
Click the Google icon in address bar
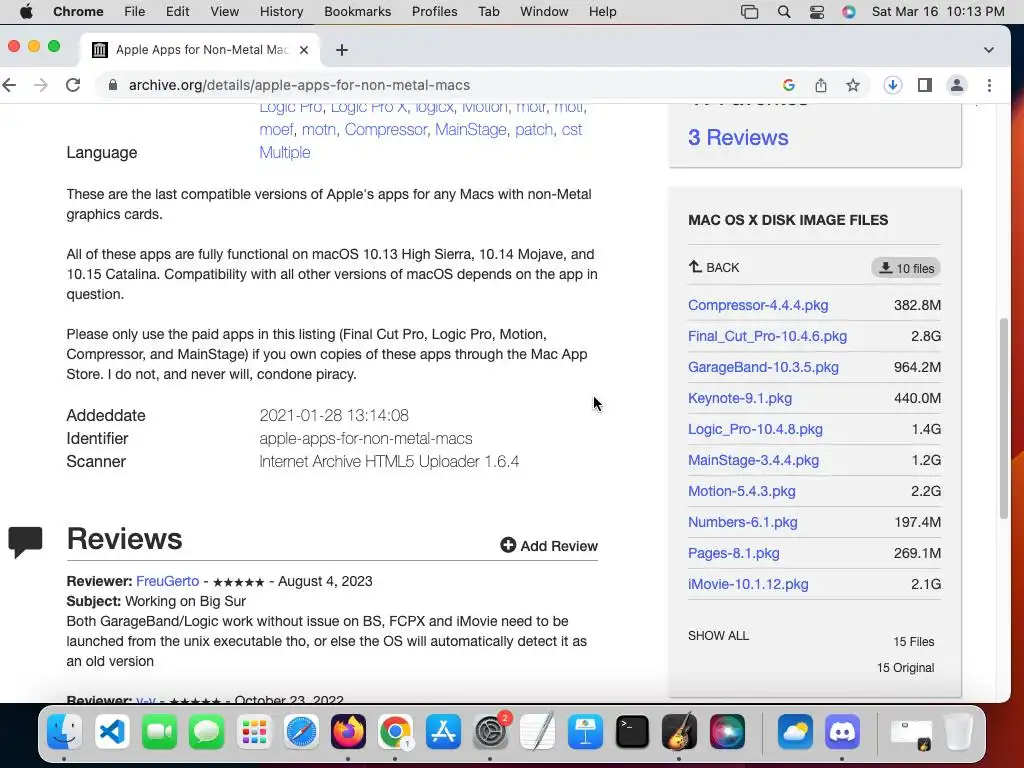click(x=789, y=85)
